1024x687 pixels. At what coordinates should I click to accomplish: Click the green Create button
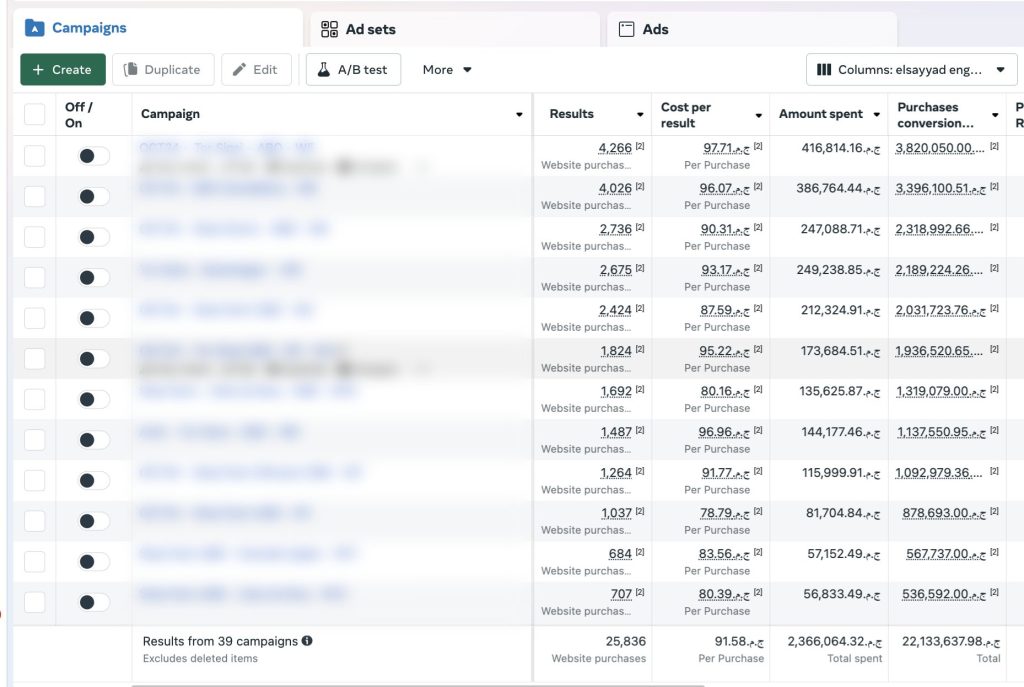pyautogui.click(x=62, y=70)
